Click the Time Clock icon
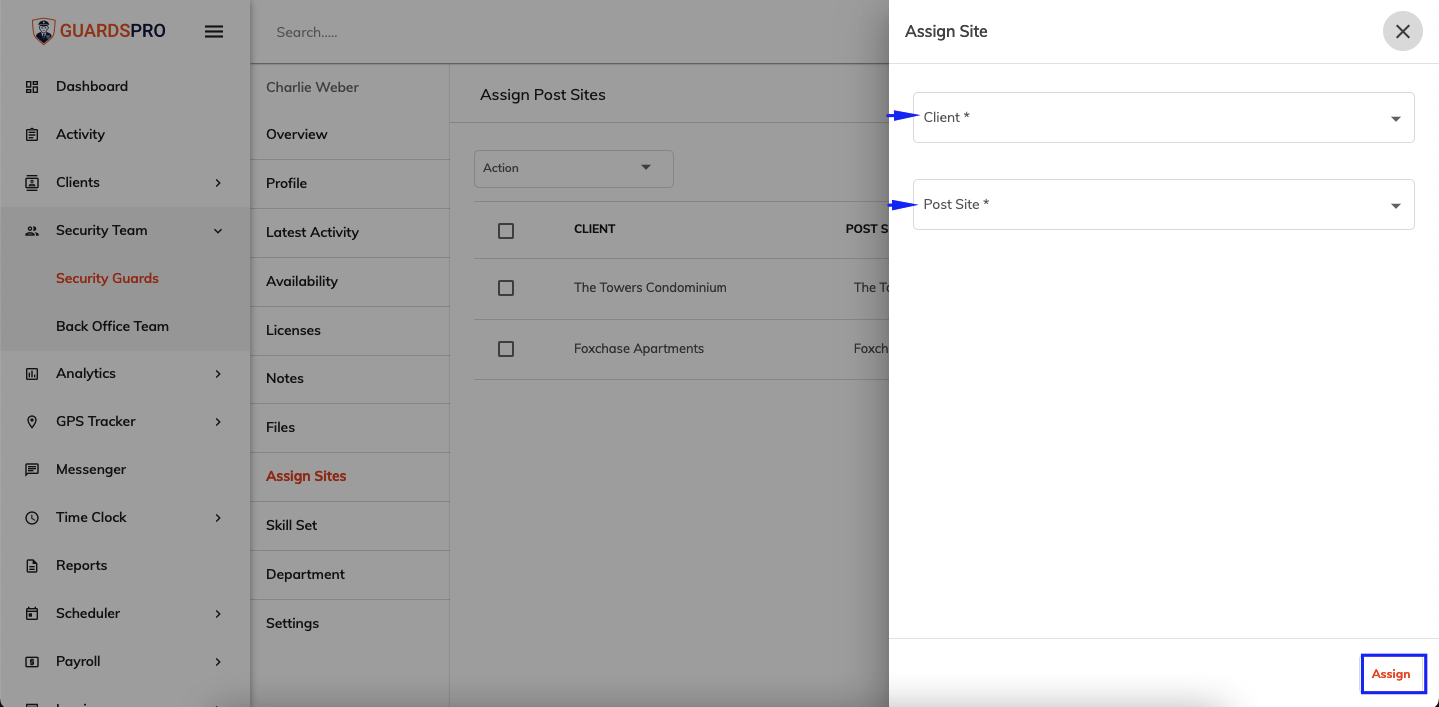This screenshot has width=1439, height=707. coord(32,518)
